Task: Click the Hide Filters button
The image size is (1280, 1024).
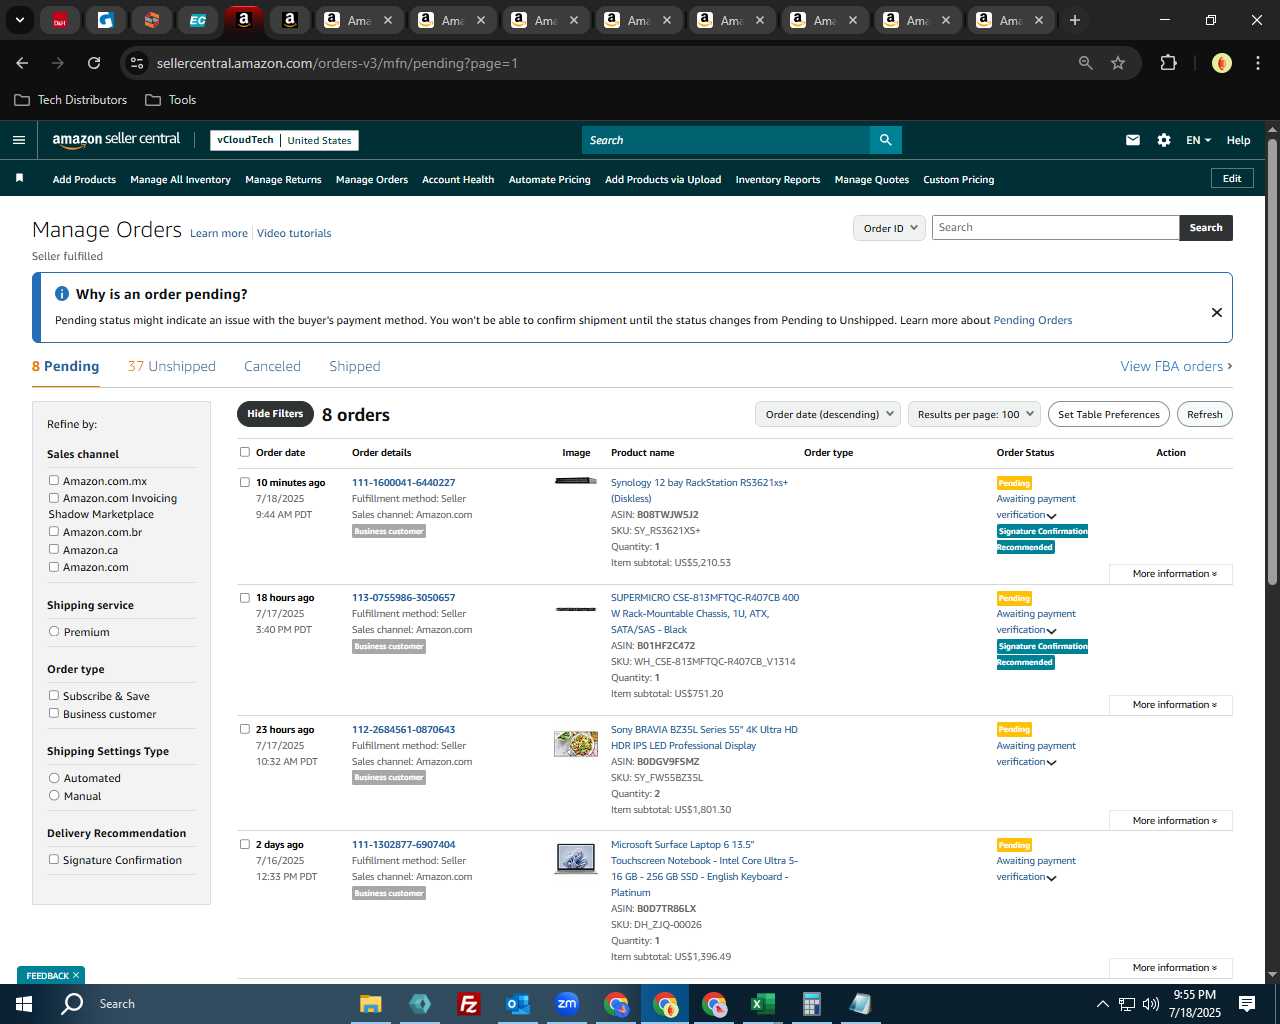Action: 274,414
